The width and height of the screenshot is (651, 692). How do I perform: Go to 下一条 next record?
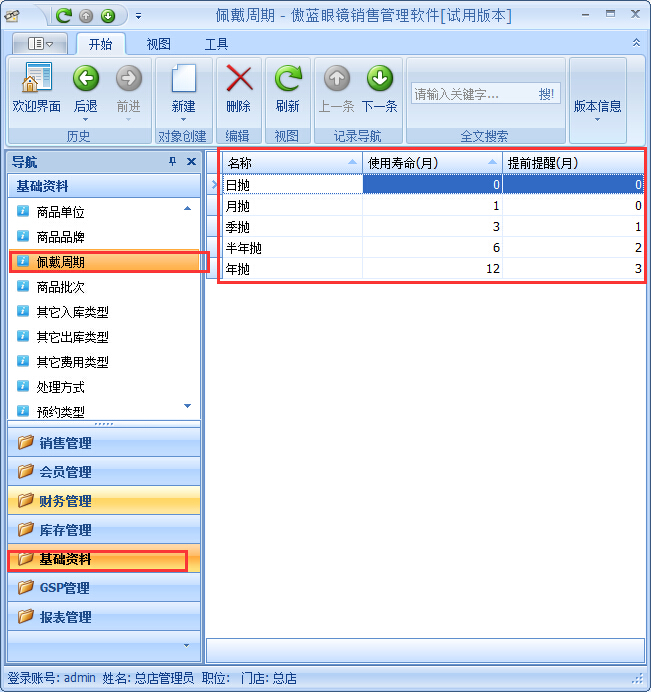coord(379,79)
